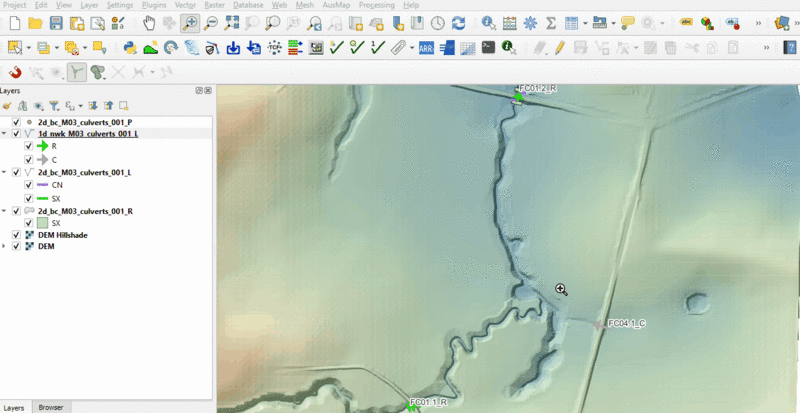This screenshot has height=413, width=800.
Task: Click the Refresh map icon
Action: click(x=458, y=23)
